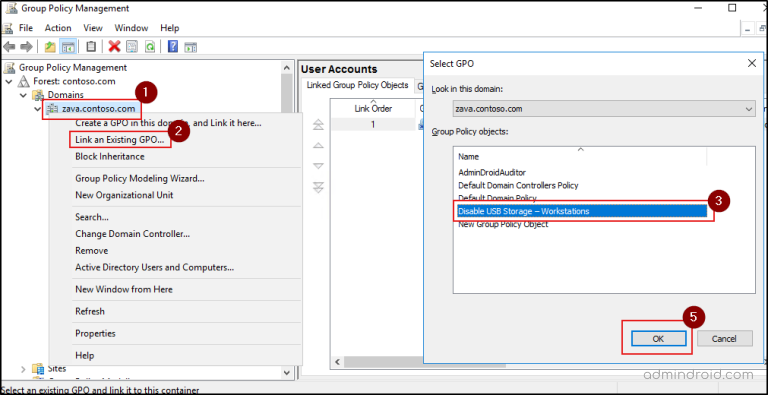Click left arrow of horizontal scrollbar

(336, 362)
